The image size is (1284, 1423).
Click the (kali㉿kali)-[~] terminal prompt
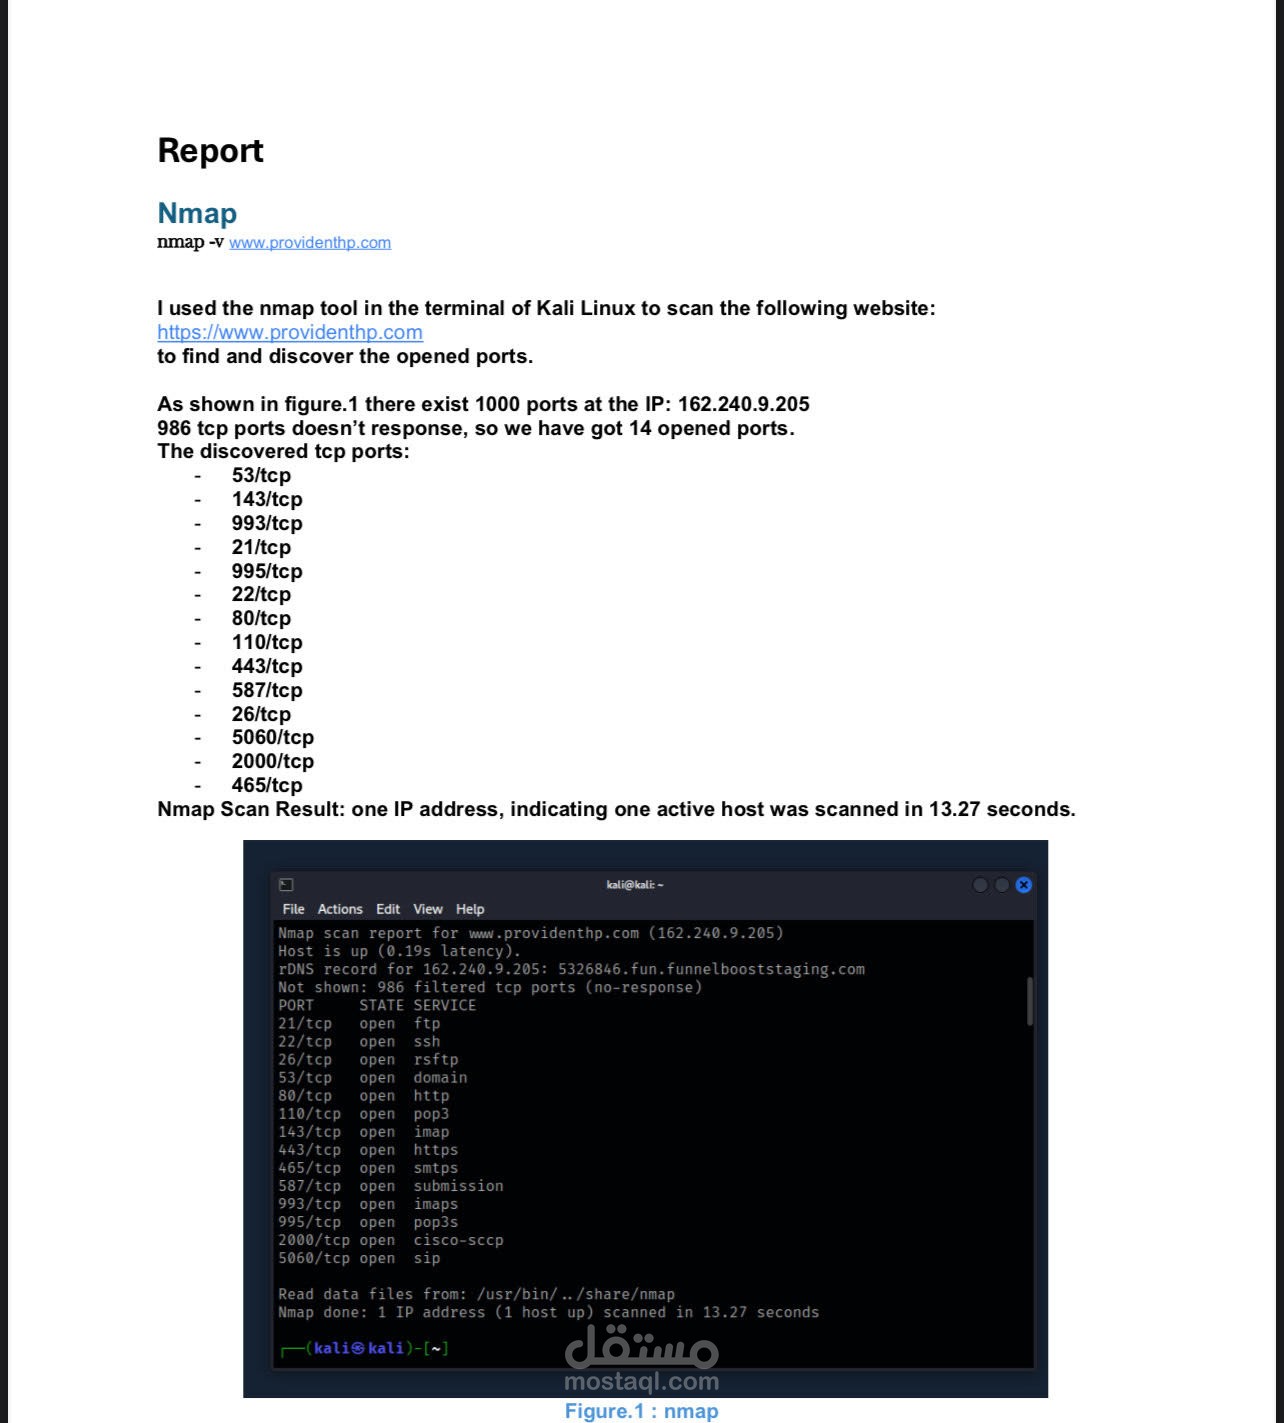pos(365,1348)
